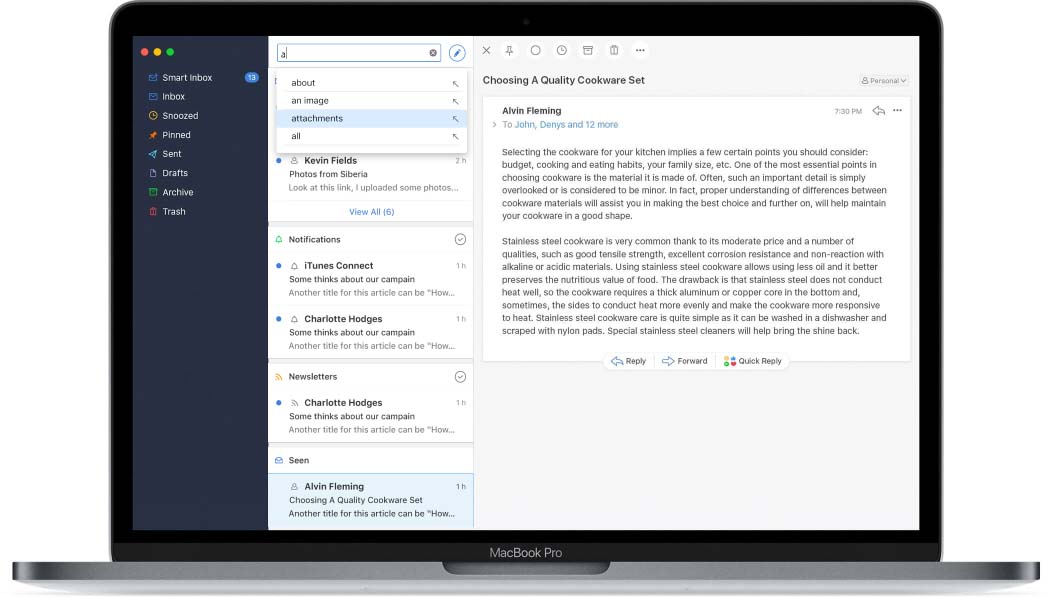Collapse the Newsletters section
The image size is (1052, 597).
(x=460, y=376)
